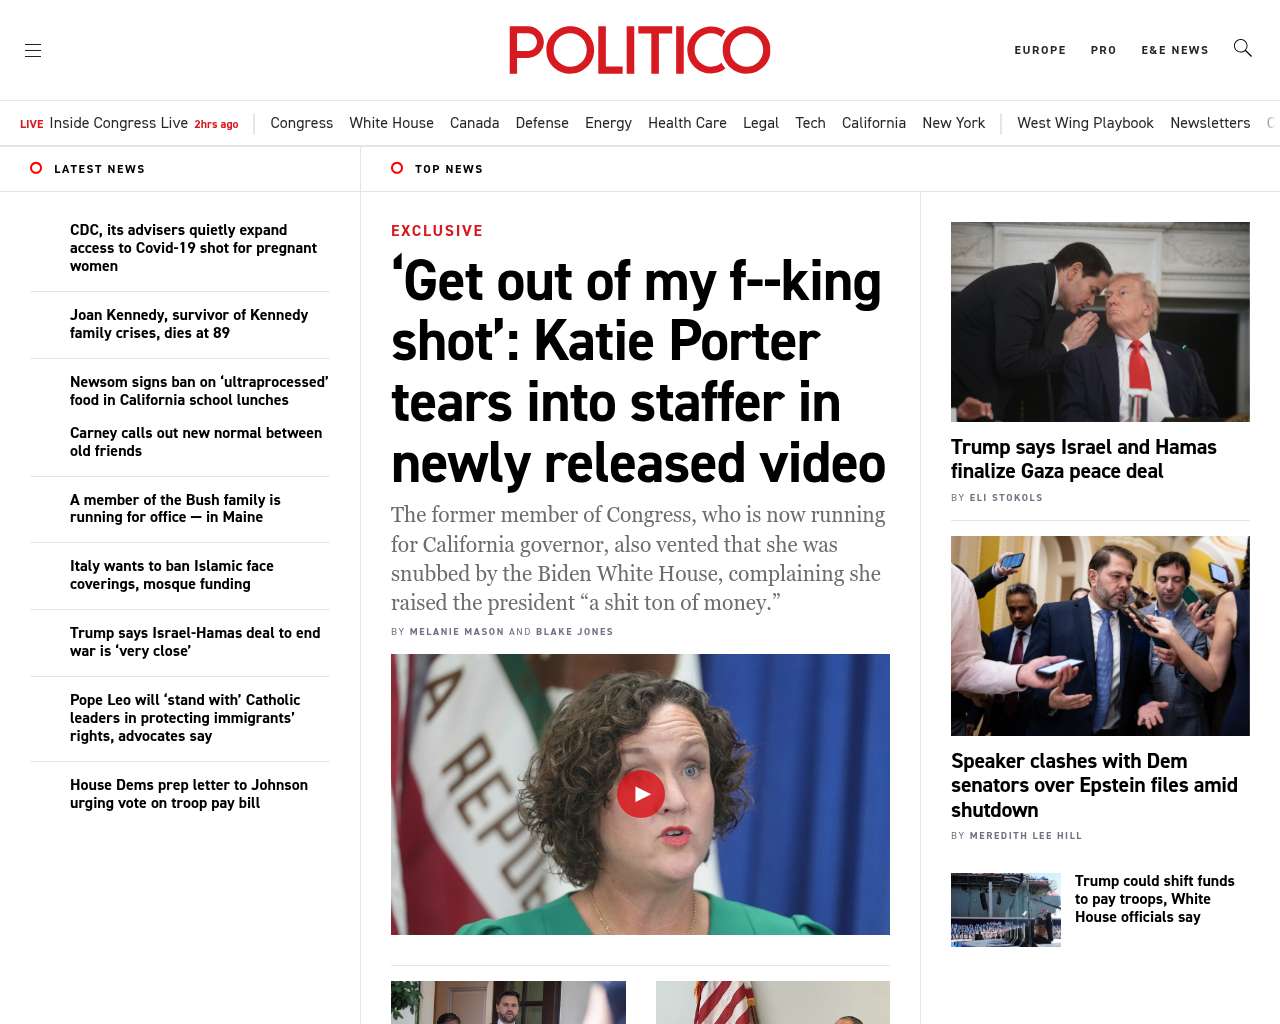This screenshot has height=1024, width=1280.
Task: Open the Speaker with reporters photo thumbnail
Action: tap(1100, 636)
